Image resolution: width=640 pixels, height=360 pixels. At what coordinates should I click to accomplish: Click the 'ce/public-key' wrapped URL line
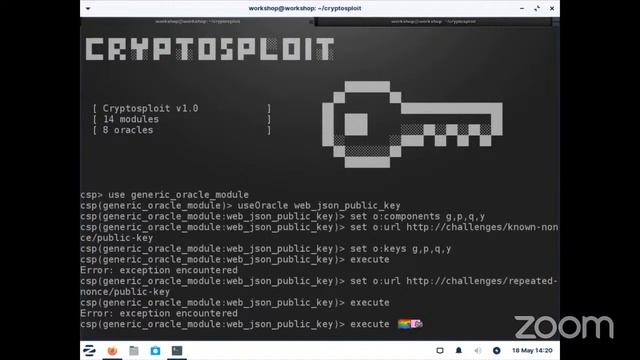(116, 238)
